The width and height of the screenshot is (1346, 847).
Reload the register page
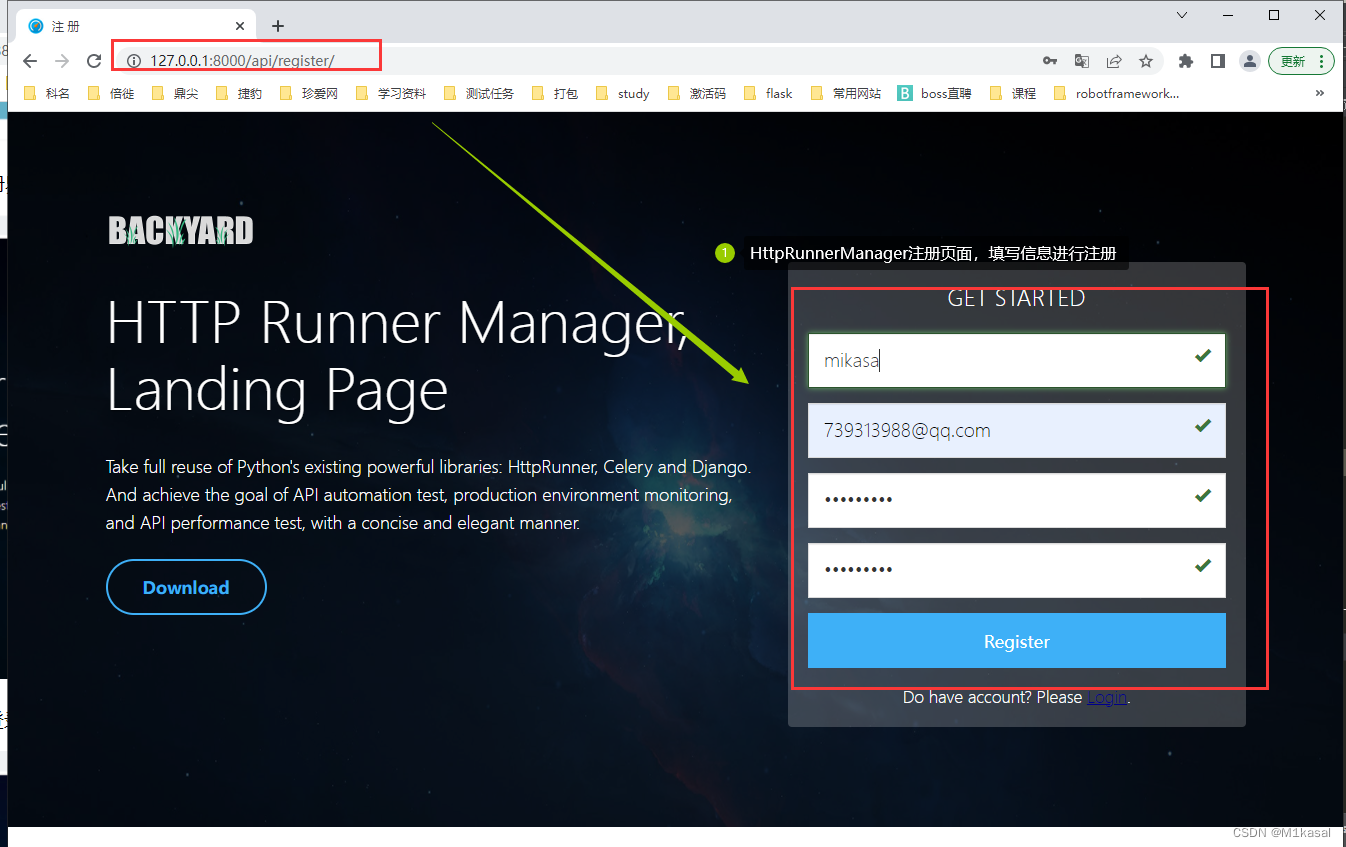click(94, 61)
